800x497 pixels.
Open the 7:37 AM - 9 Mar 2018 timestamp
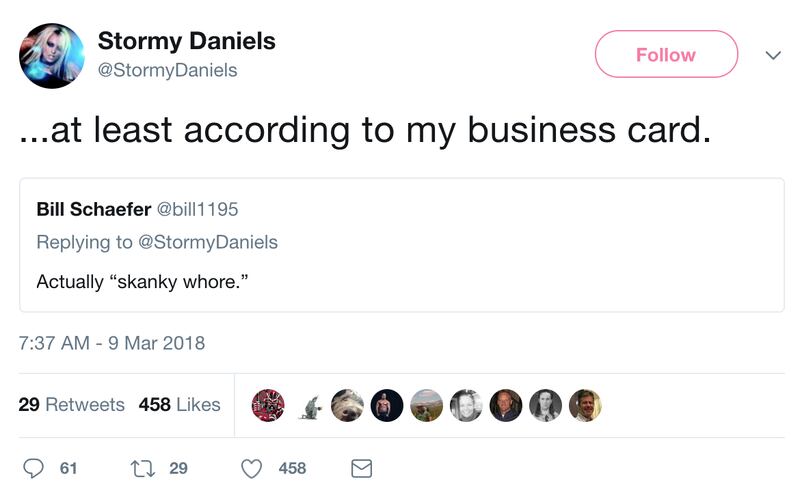112,343
